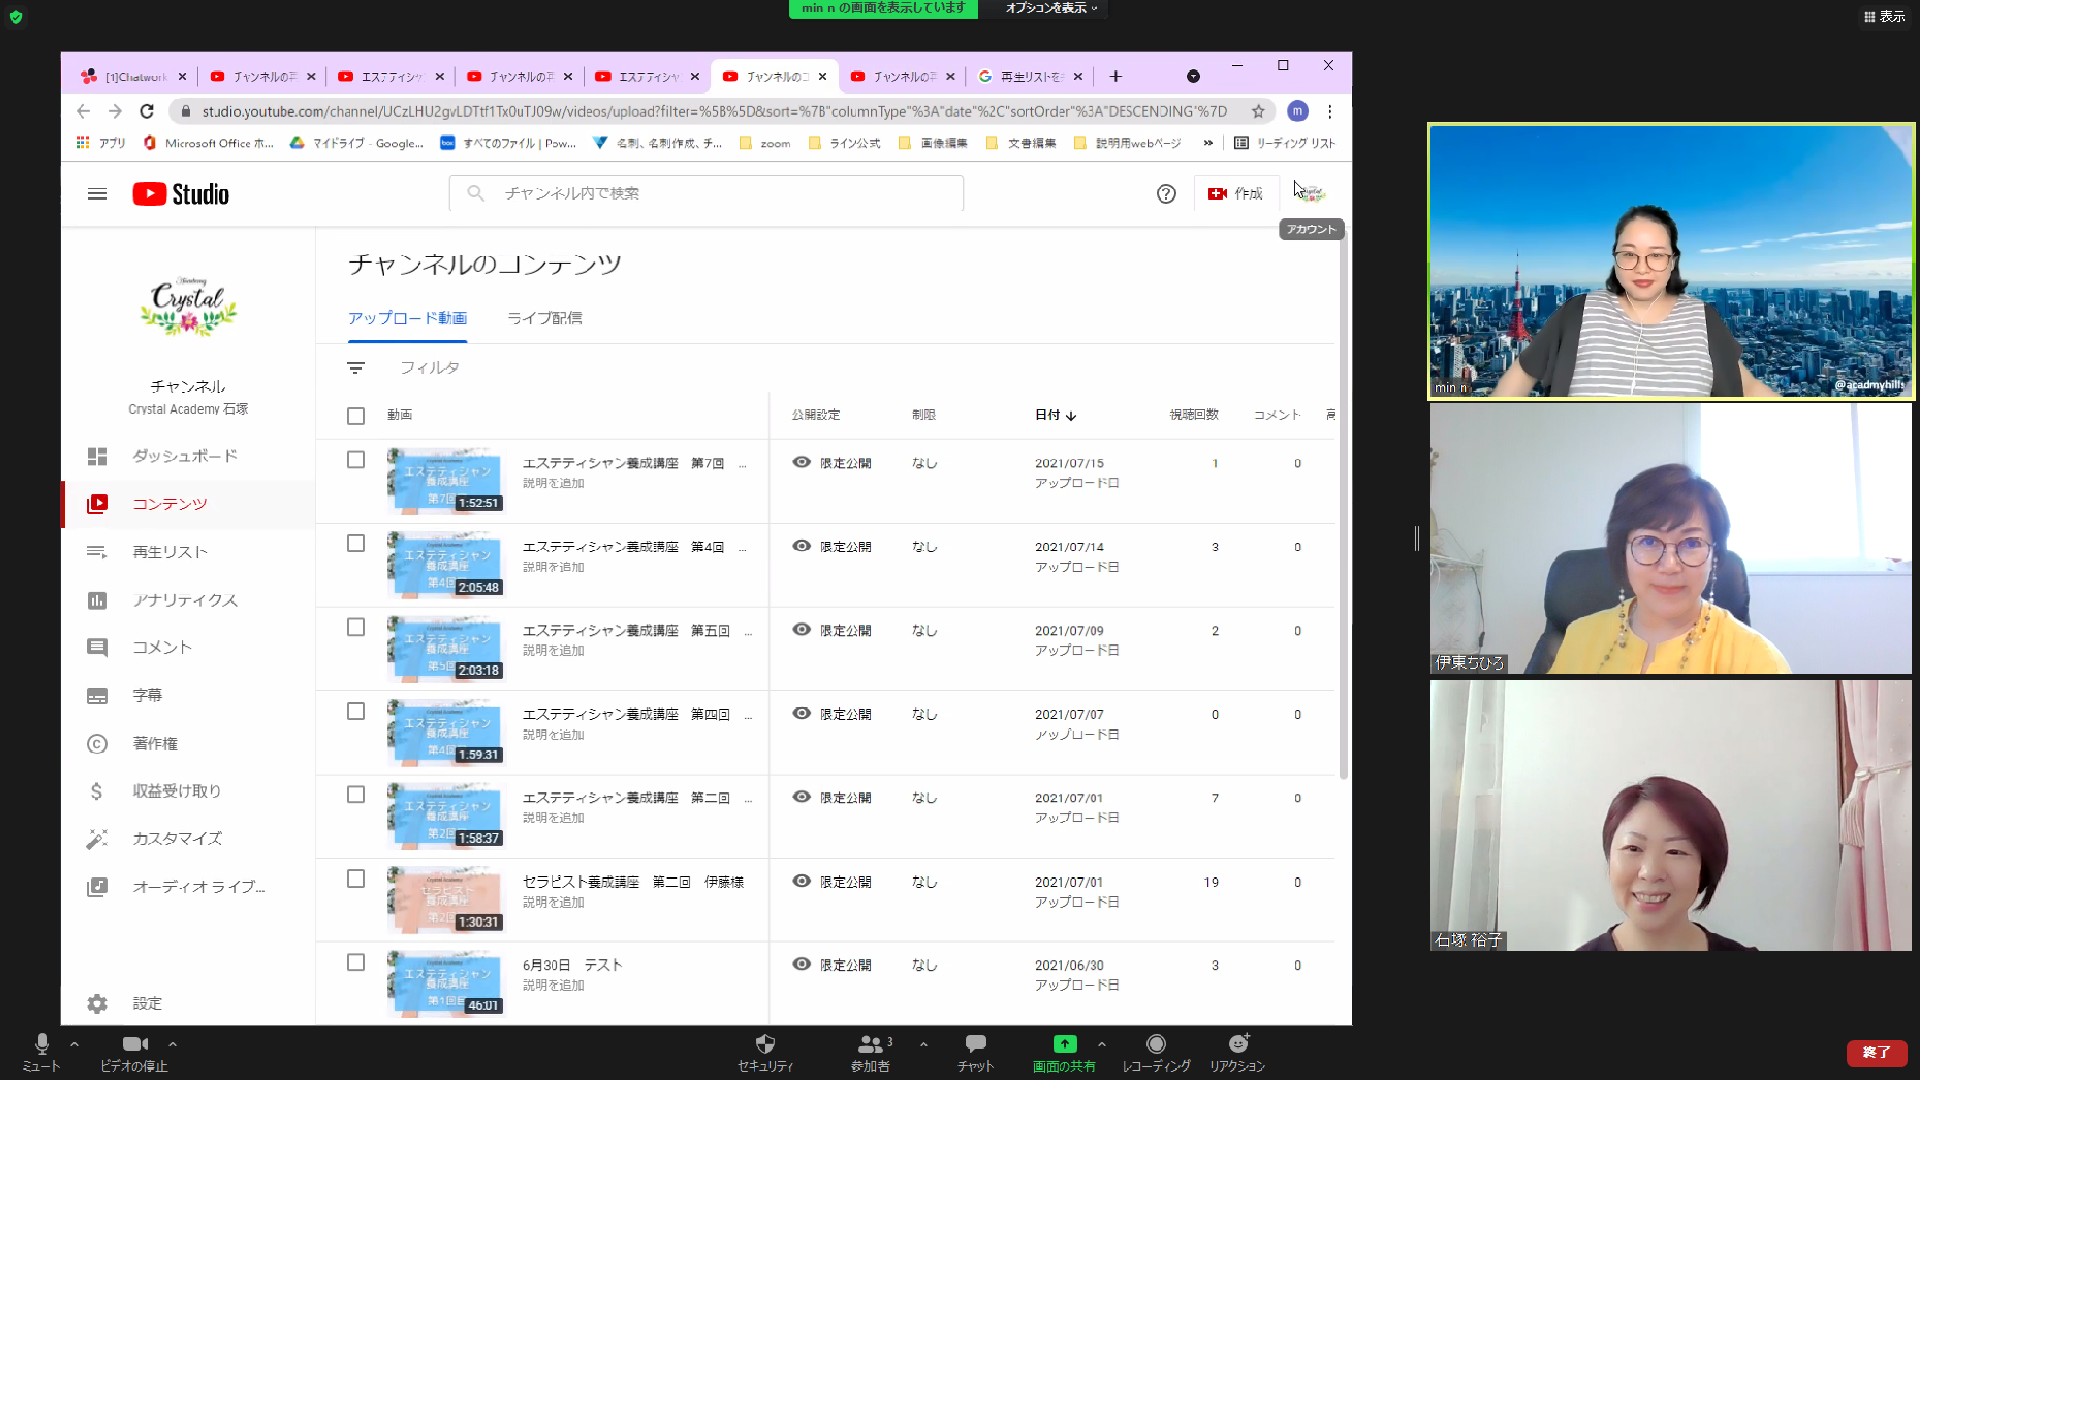Viewport: 2098px width, 1422px height.
Task: Tick the select-all videos checkbox
Action: (x=356, y=416)
